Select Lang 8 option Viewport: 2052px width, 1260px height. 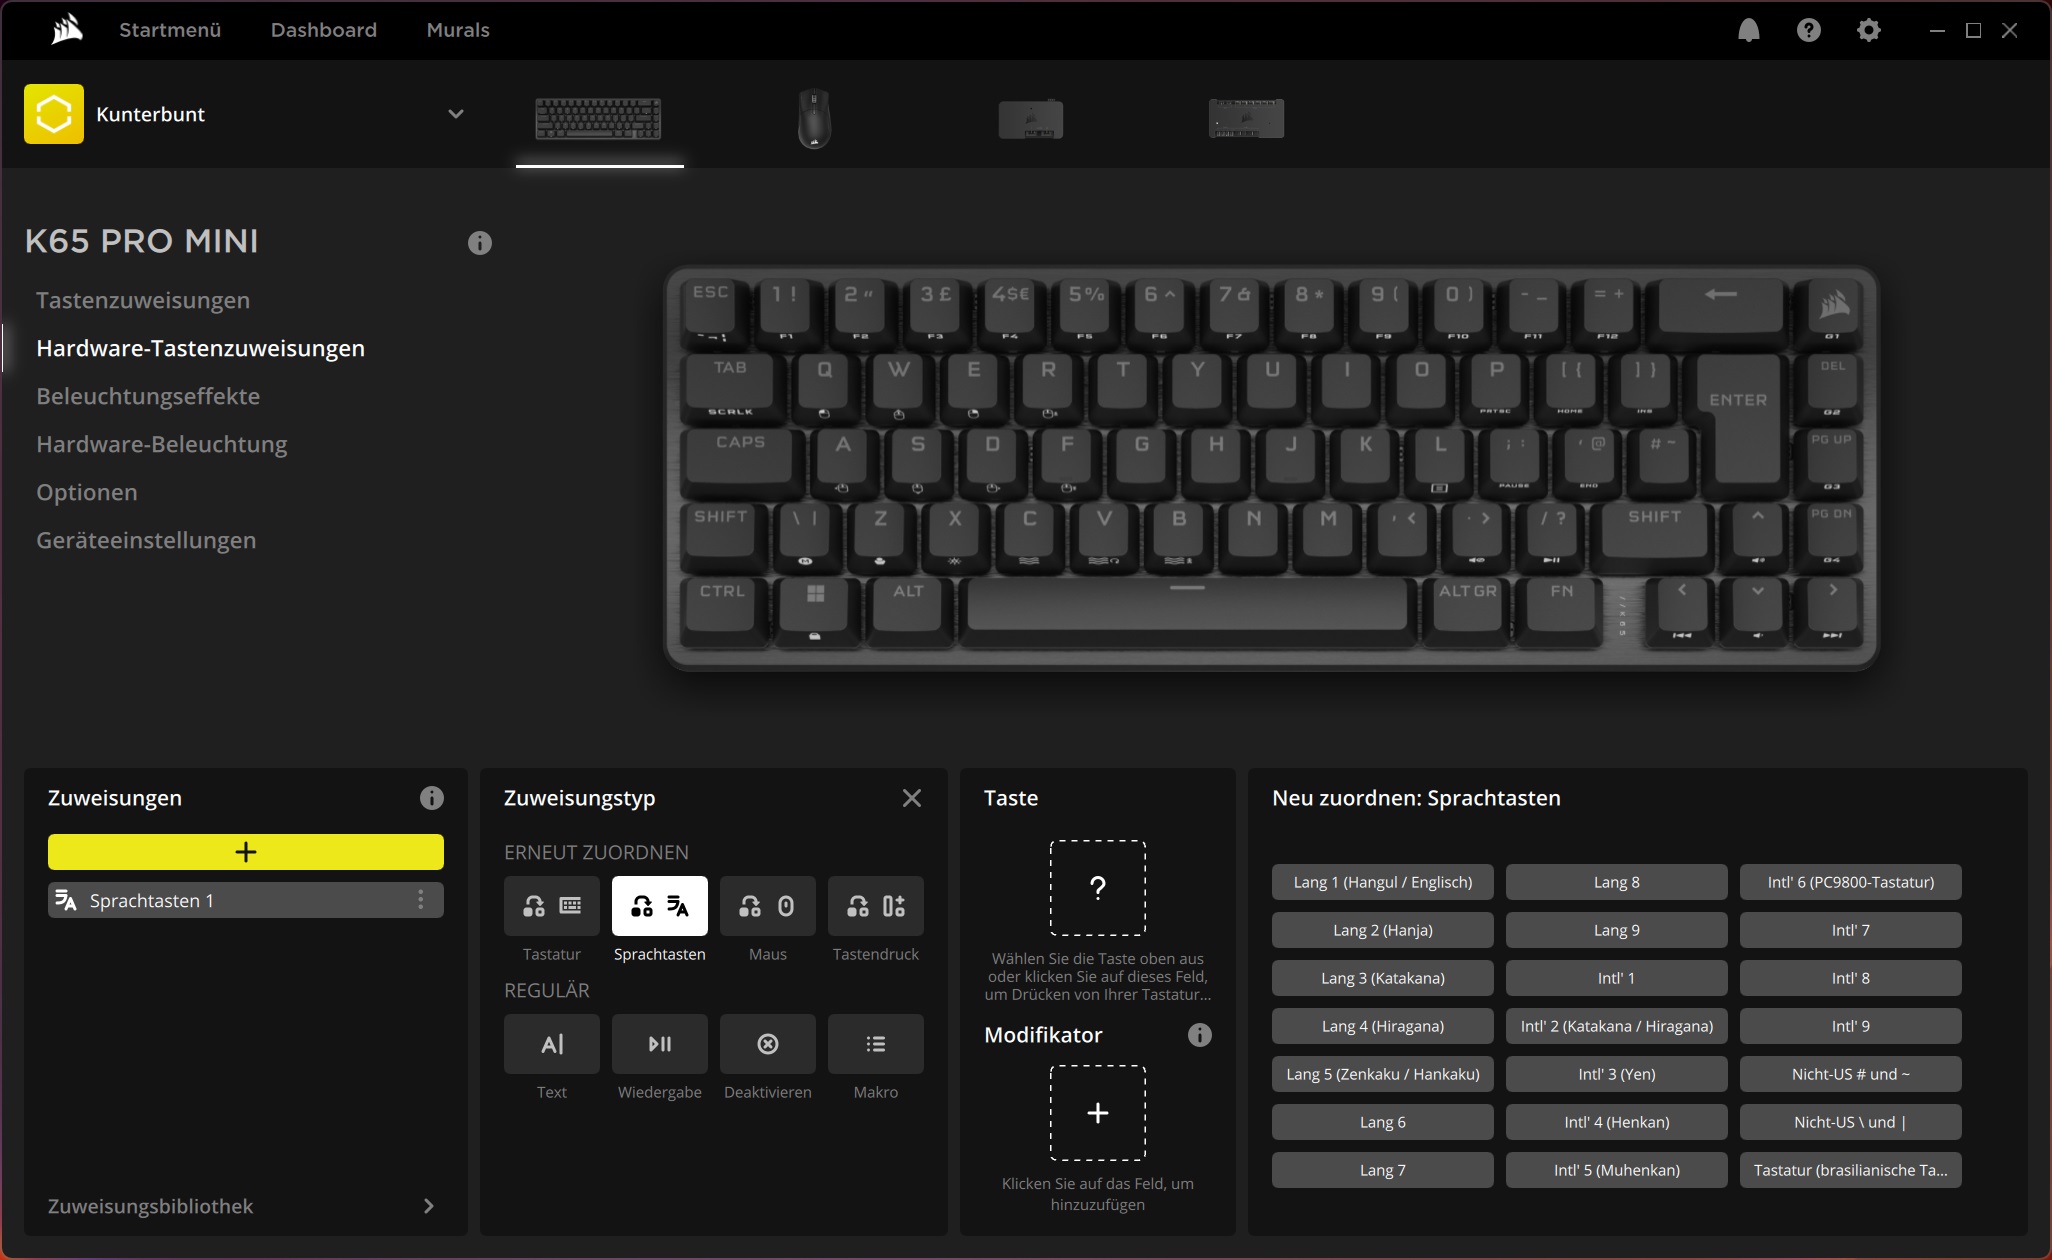[x=1617, y=882]
